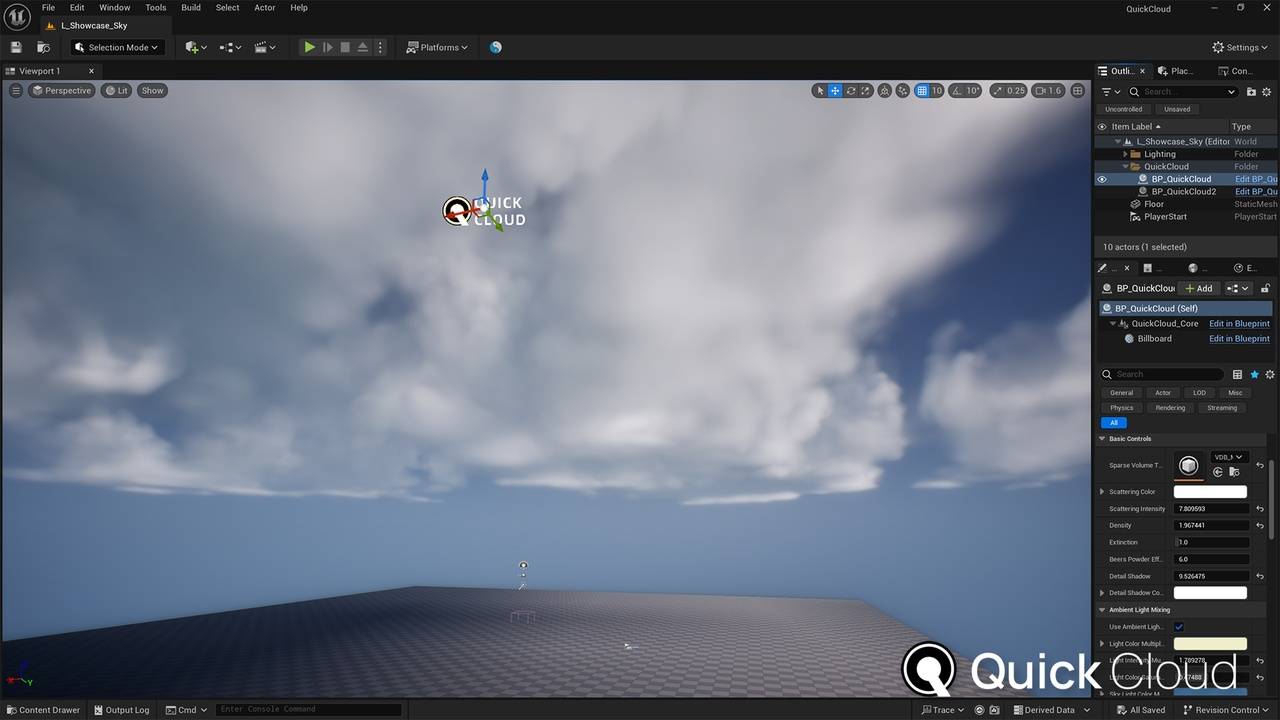This screenshot has height=720, width=1280.
Task: Save the current level with the floppy disk icon
Action: point(16,47)
